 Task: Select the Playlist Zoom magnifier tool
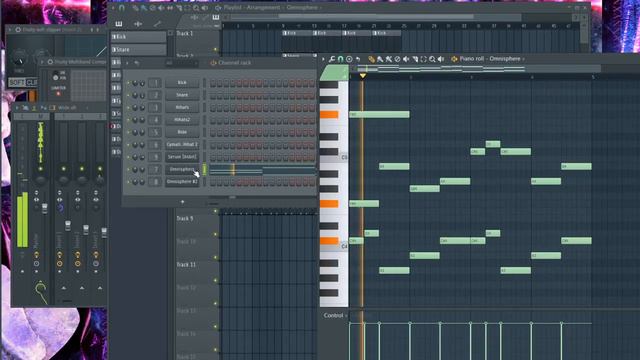click(x=196, y=8)
